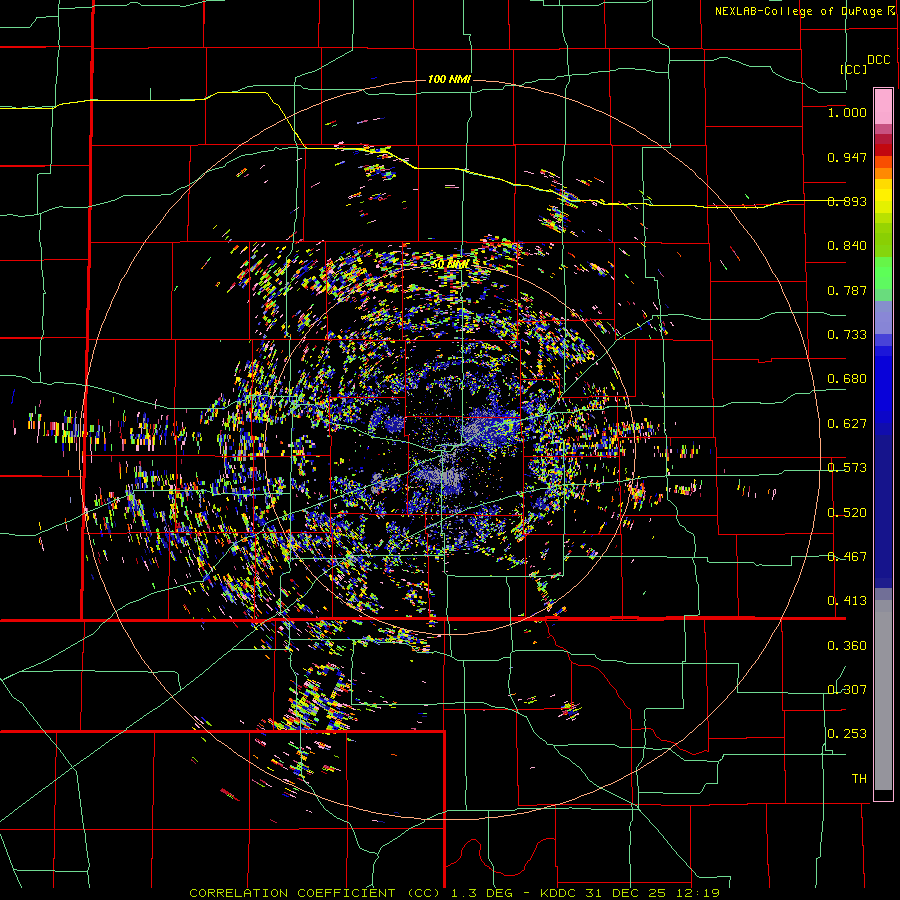Click the TH threshold label
900x900 pixels.
859,779
